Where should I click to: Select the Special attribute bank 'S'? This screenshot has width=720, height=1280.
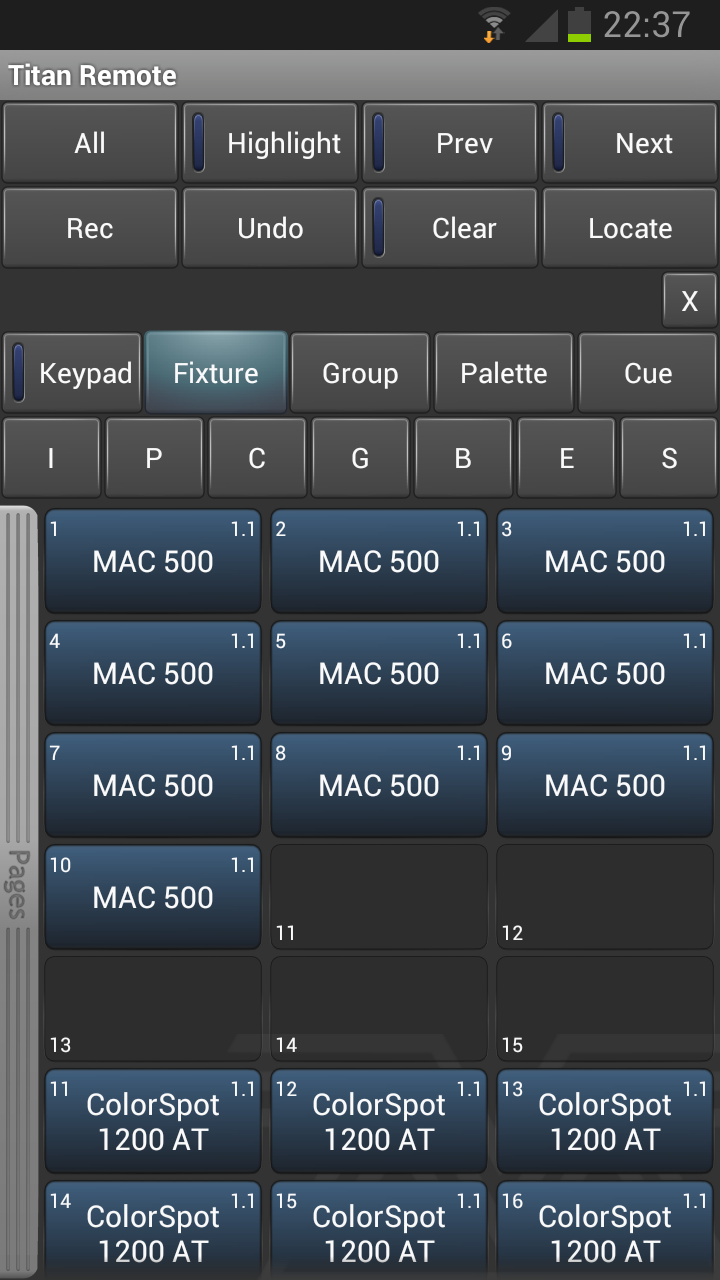point(669,457)
